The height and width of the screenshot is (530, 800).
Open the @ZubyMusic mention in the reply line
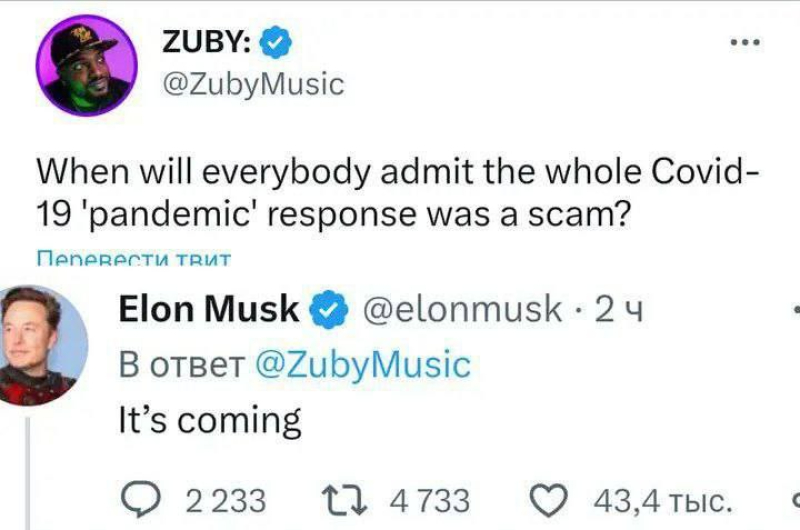click(362, 365)
